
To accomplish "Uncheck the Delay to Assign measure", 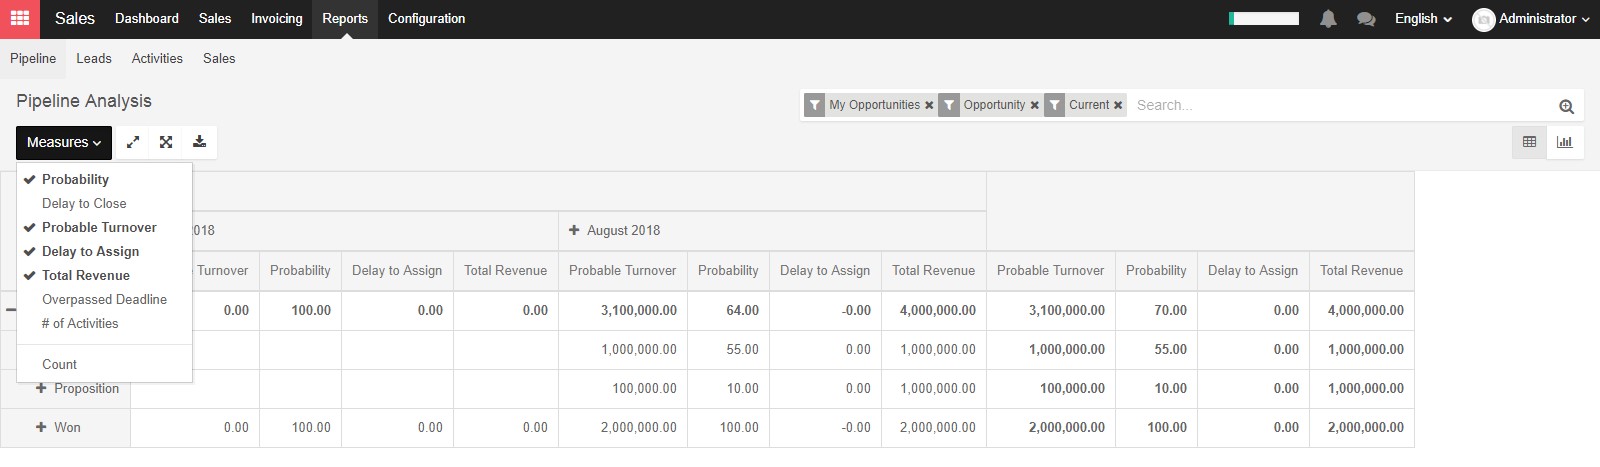I will (104, 251).
